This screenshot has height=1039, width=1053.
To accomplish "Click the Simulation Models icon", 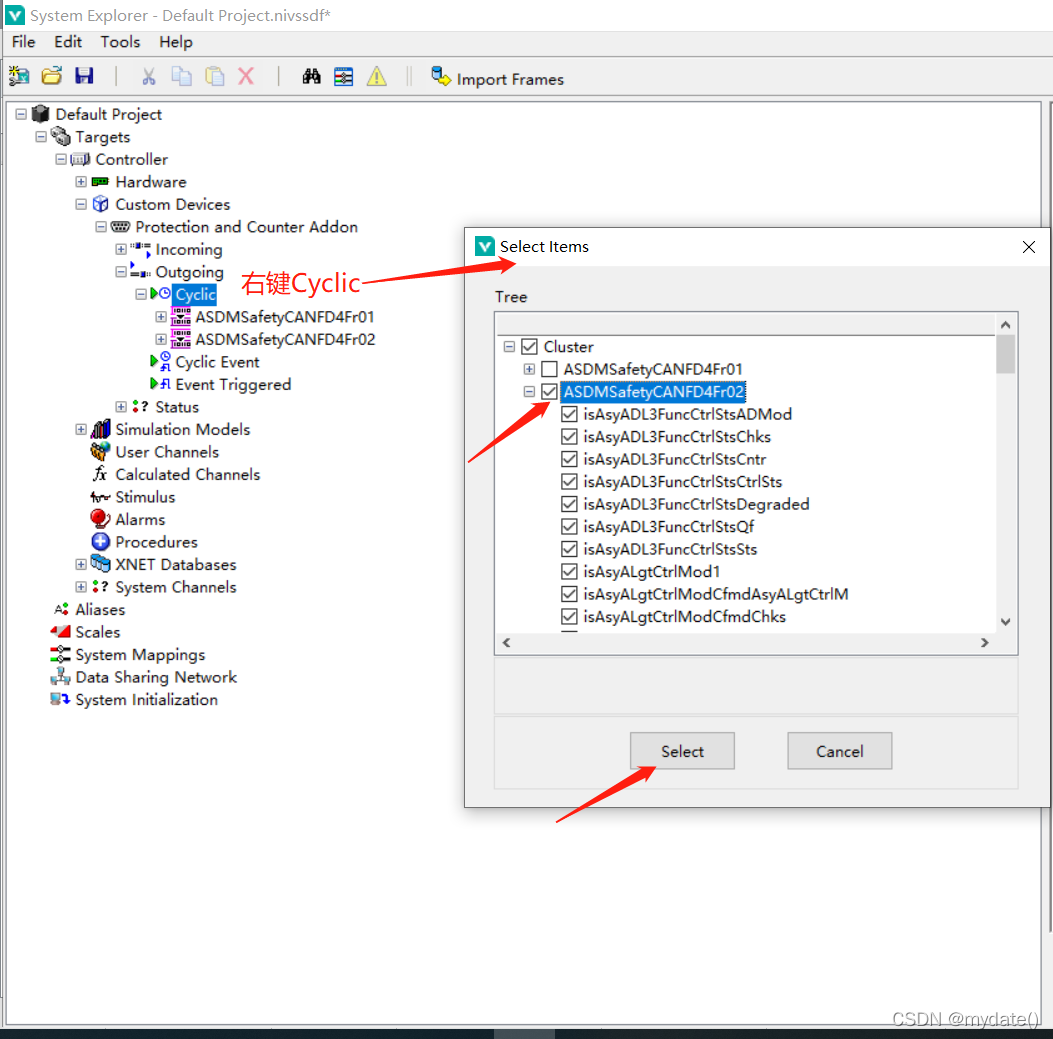I will coord(101,429).
